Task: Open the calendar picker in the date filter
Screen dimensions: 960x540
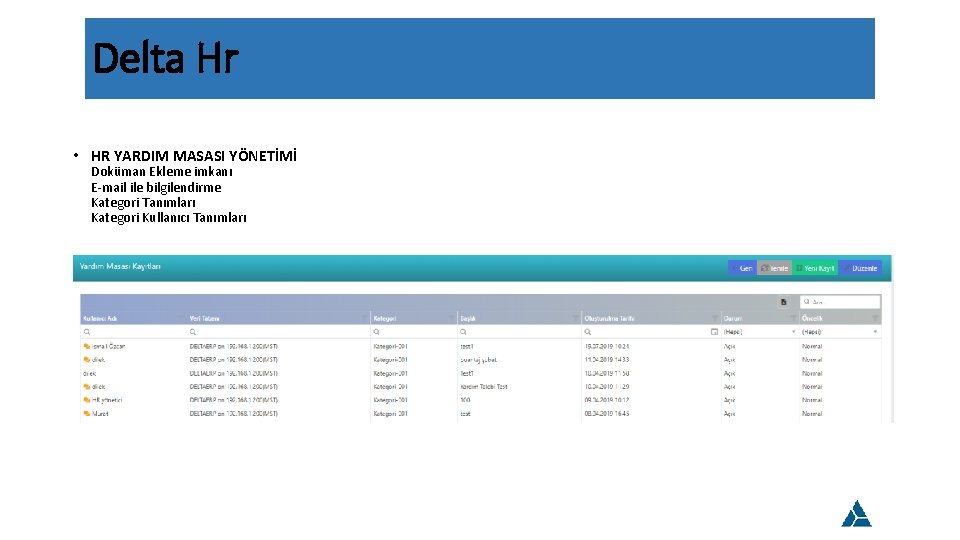Action: click(x=714, y=332)
